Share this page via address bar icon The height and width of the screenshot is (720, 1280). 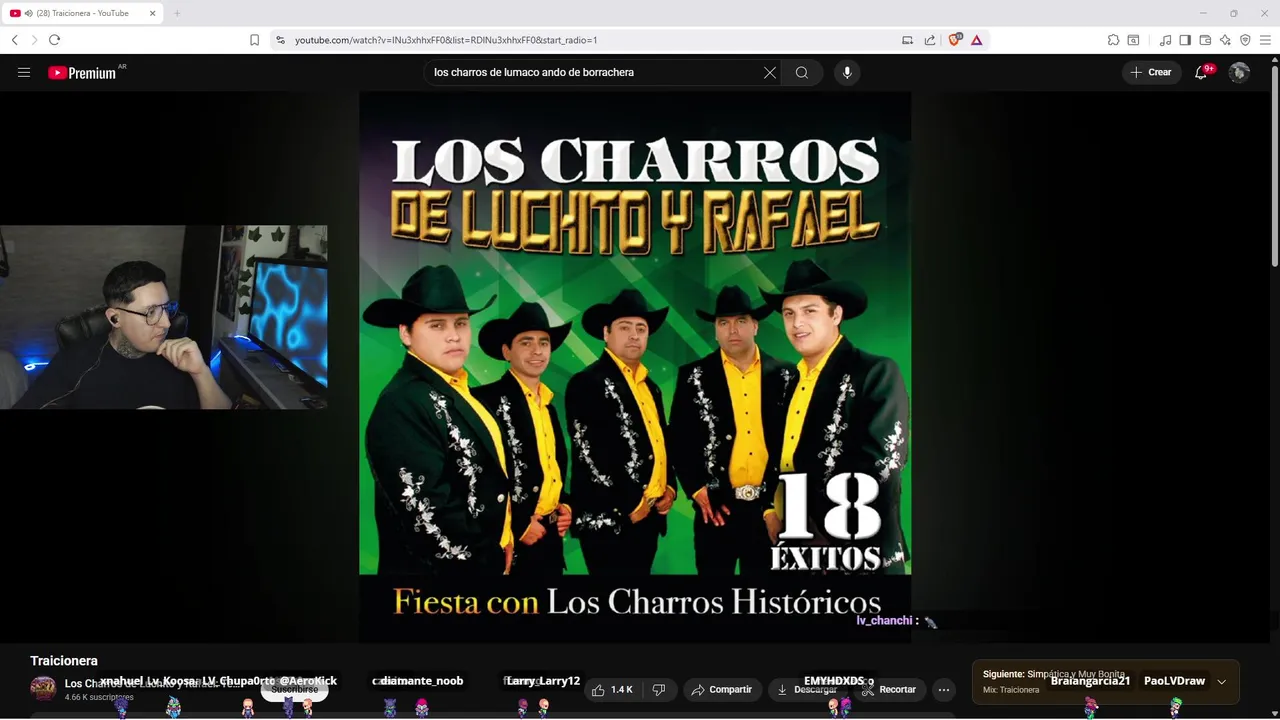930,40
